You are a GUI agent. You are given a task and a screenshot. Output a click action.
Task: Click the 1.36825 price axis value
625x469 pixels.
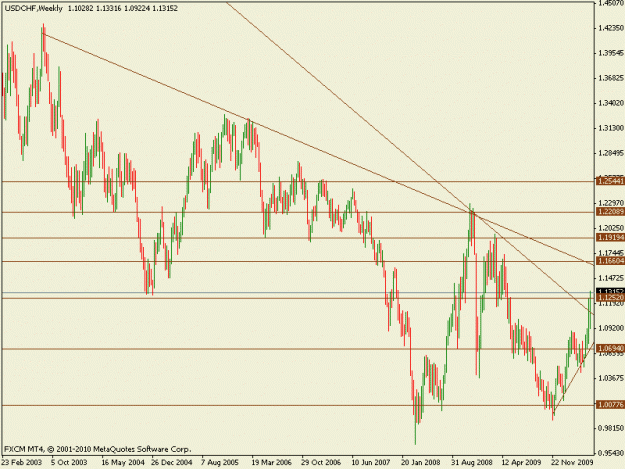(611, 78)
